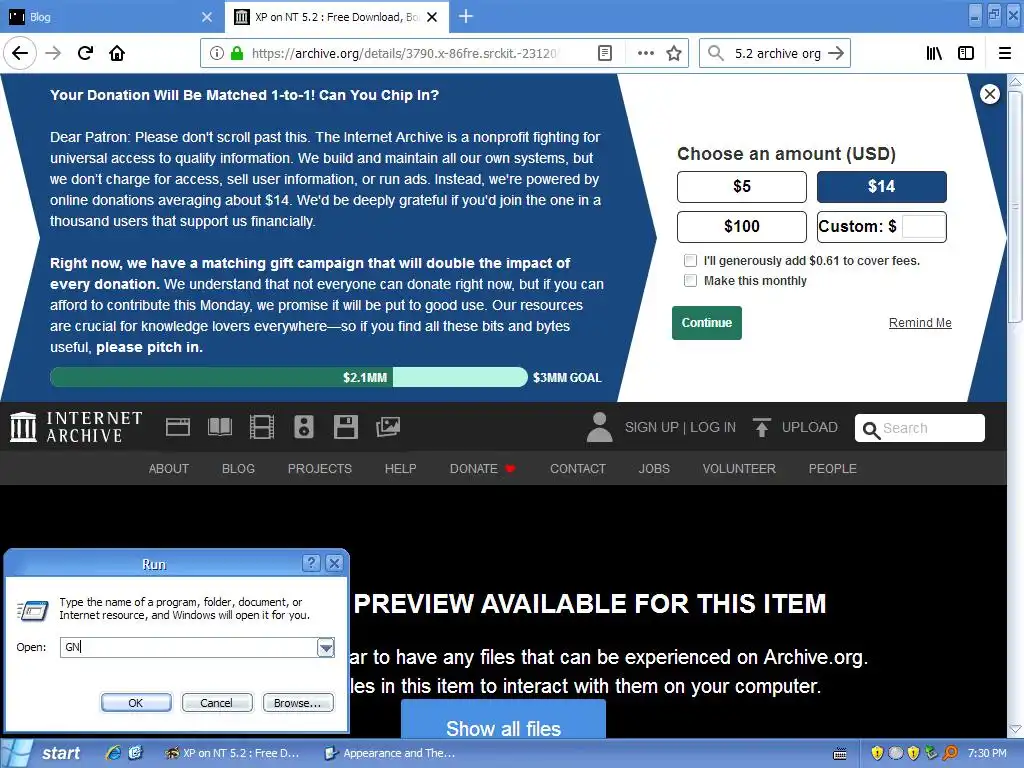Open on-screen keyboard tray icon
This screenshot has height=768, width=1024.
tap(840, 754)
